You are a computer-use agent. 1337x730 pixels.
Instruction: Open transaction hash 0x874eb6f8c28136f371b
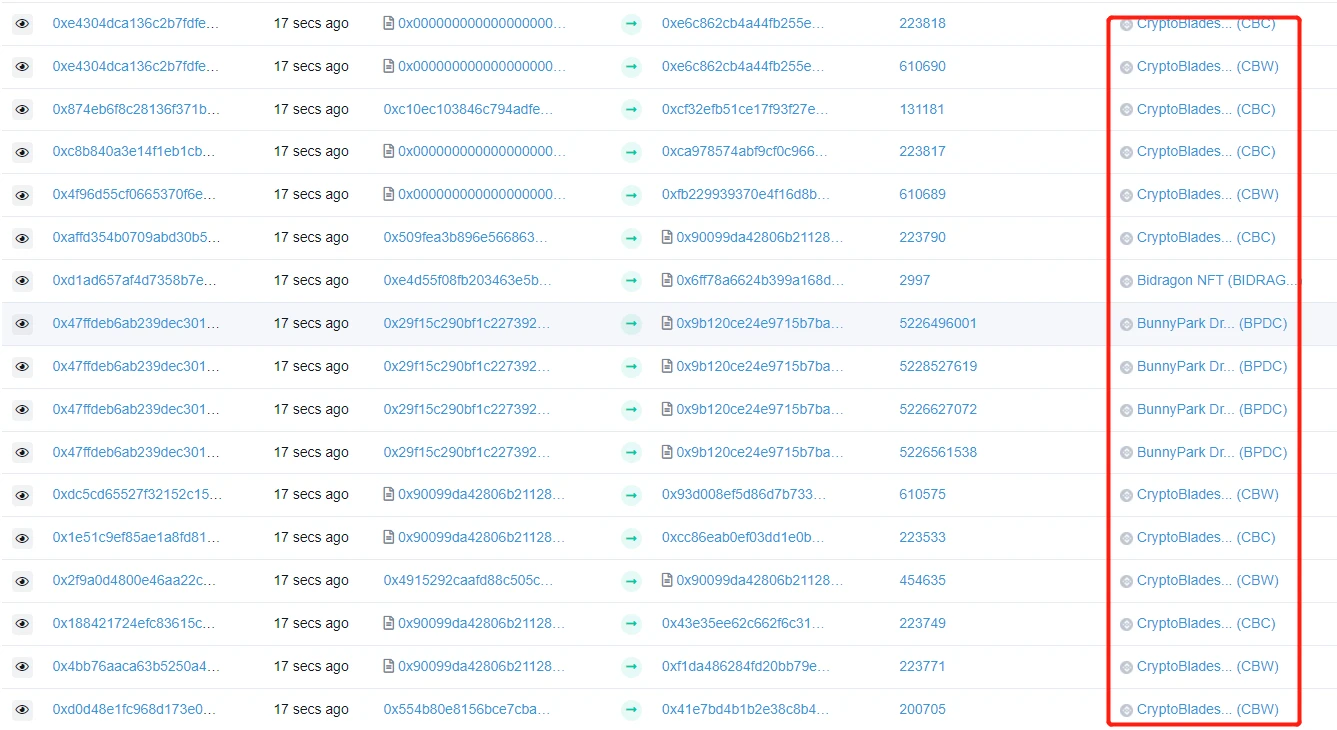click(136, 109)
